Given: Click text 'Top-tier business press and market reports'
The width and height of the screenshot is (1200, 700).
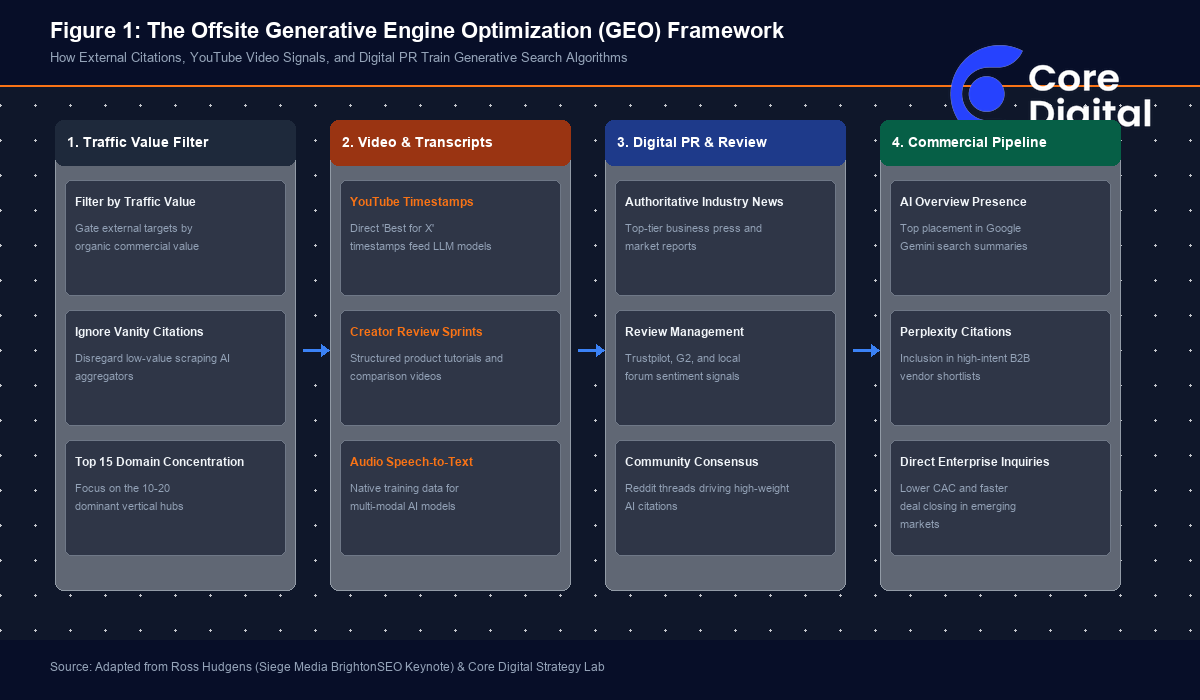Looking at the screenshot, I should tap(693, 237).
